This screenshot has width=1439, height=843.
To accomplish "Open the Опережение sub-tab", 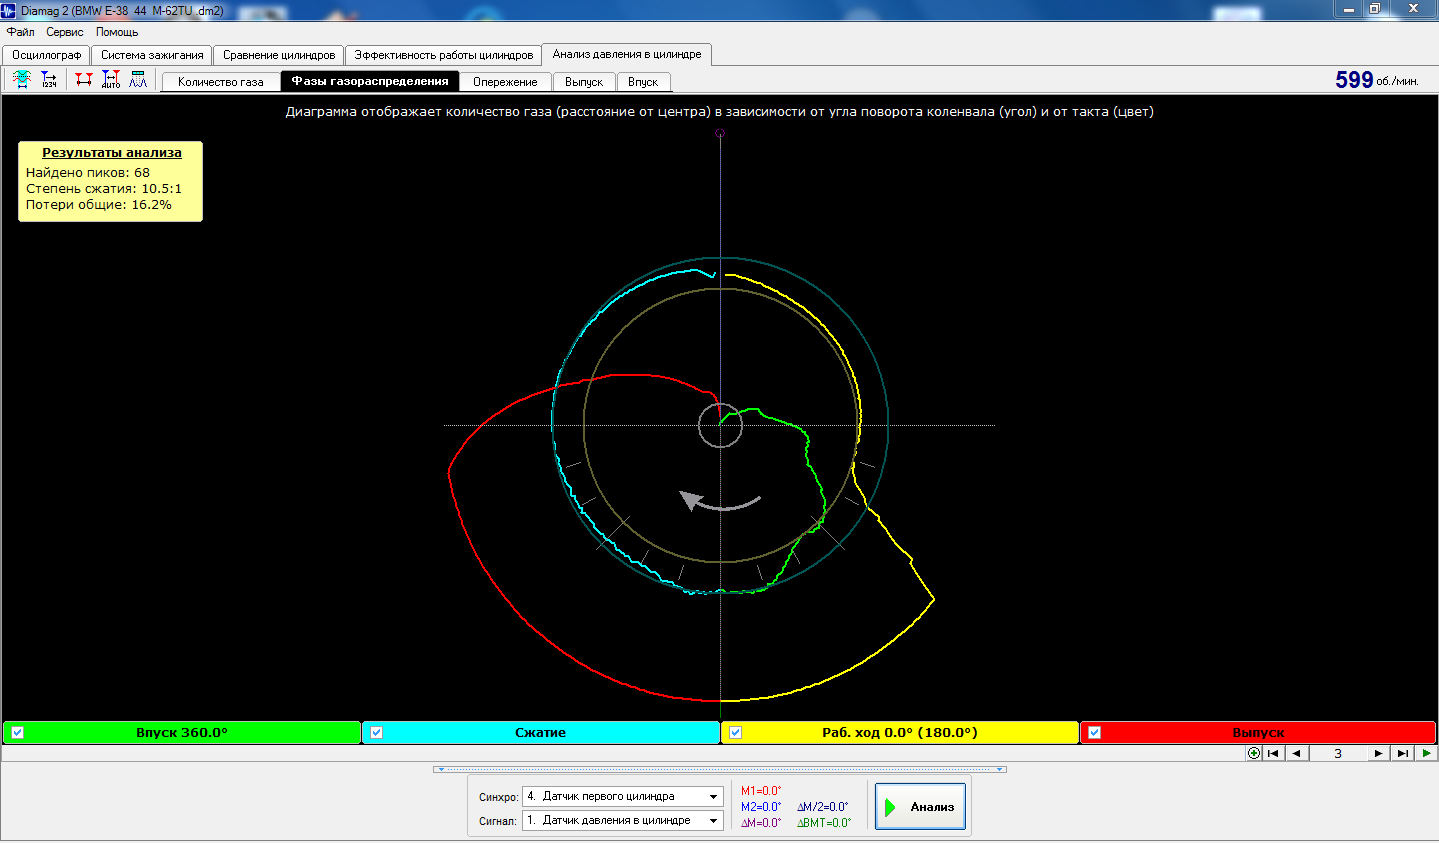I will (505, 82).
